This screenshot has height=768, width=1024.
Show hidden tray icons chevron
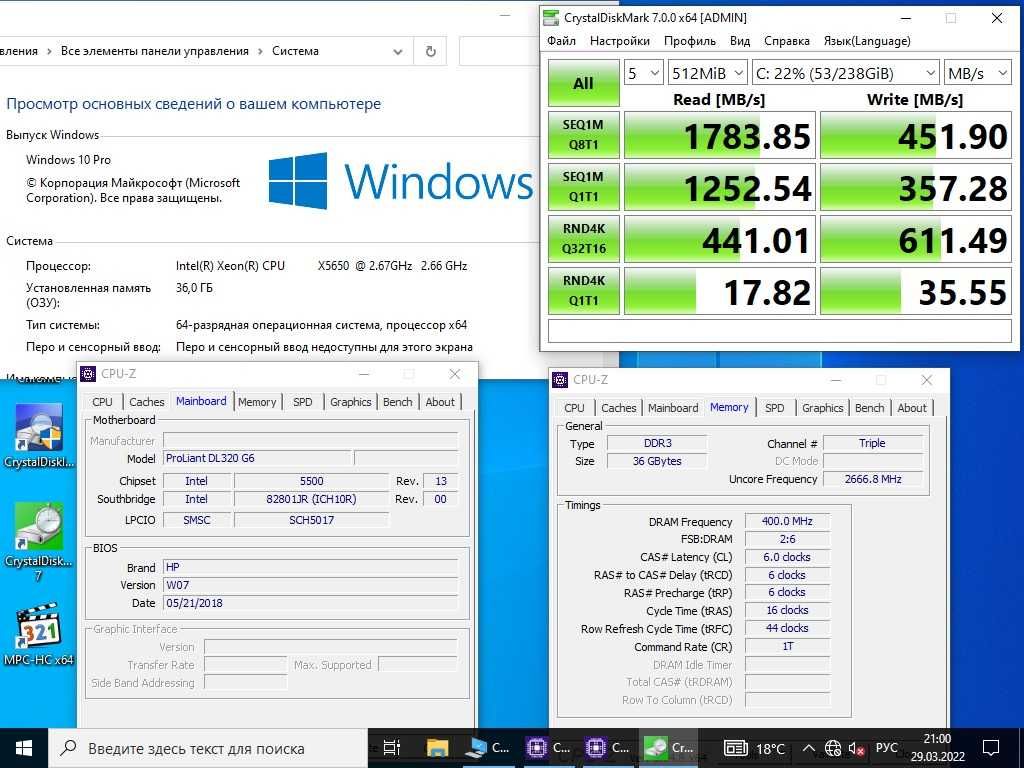[808, 748]
